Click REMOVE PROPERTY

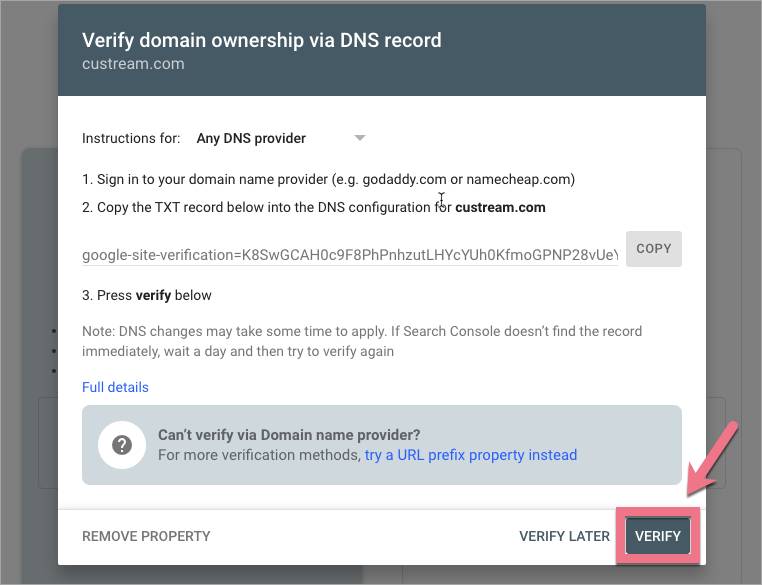tap(146, 536)
